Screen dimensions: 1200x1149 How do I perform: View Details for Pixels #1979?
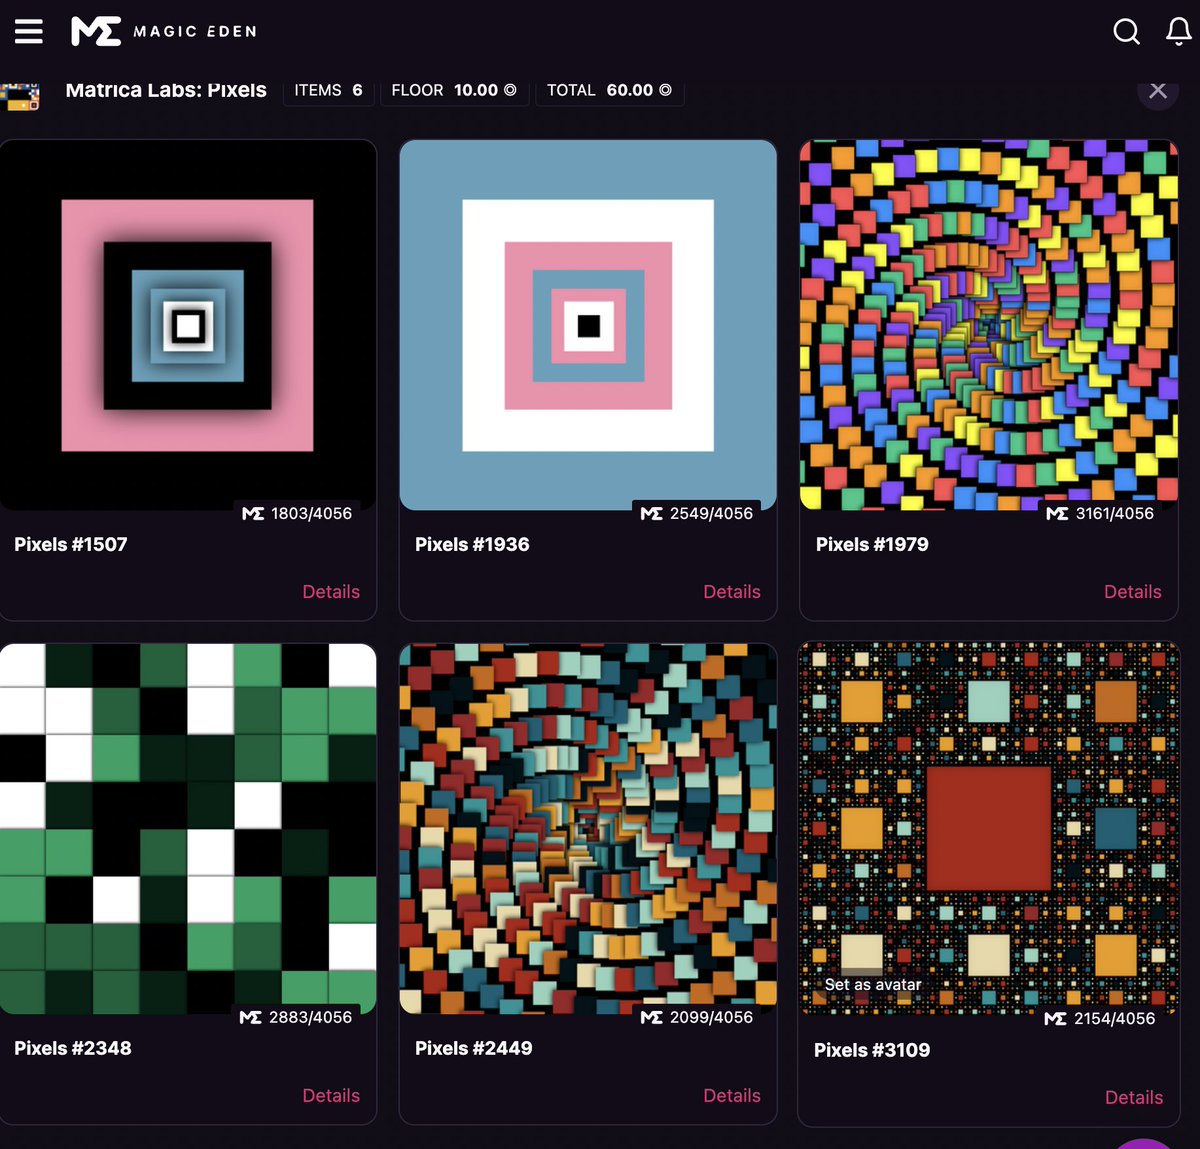click(1133, 592)
